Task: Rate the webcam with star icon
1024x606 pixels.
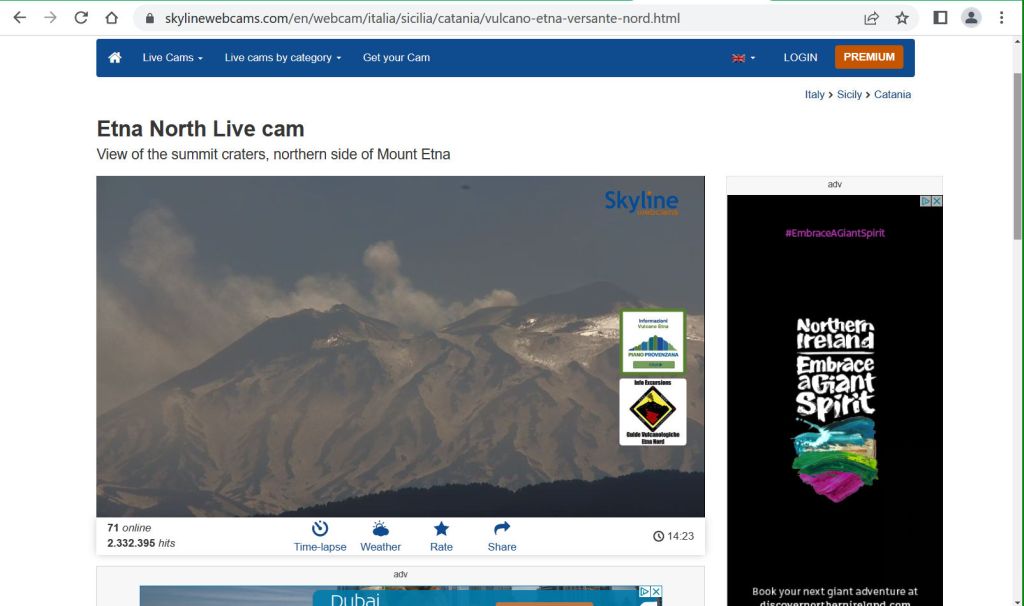Action: [x=441, y=529]
